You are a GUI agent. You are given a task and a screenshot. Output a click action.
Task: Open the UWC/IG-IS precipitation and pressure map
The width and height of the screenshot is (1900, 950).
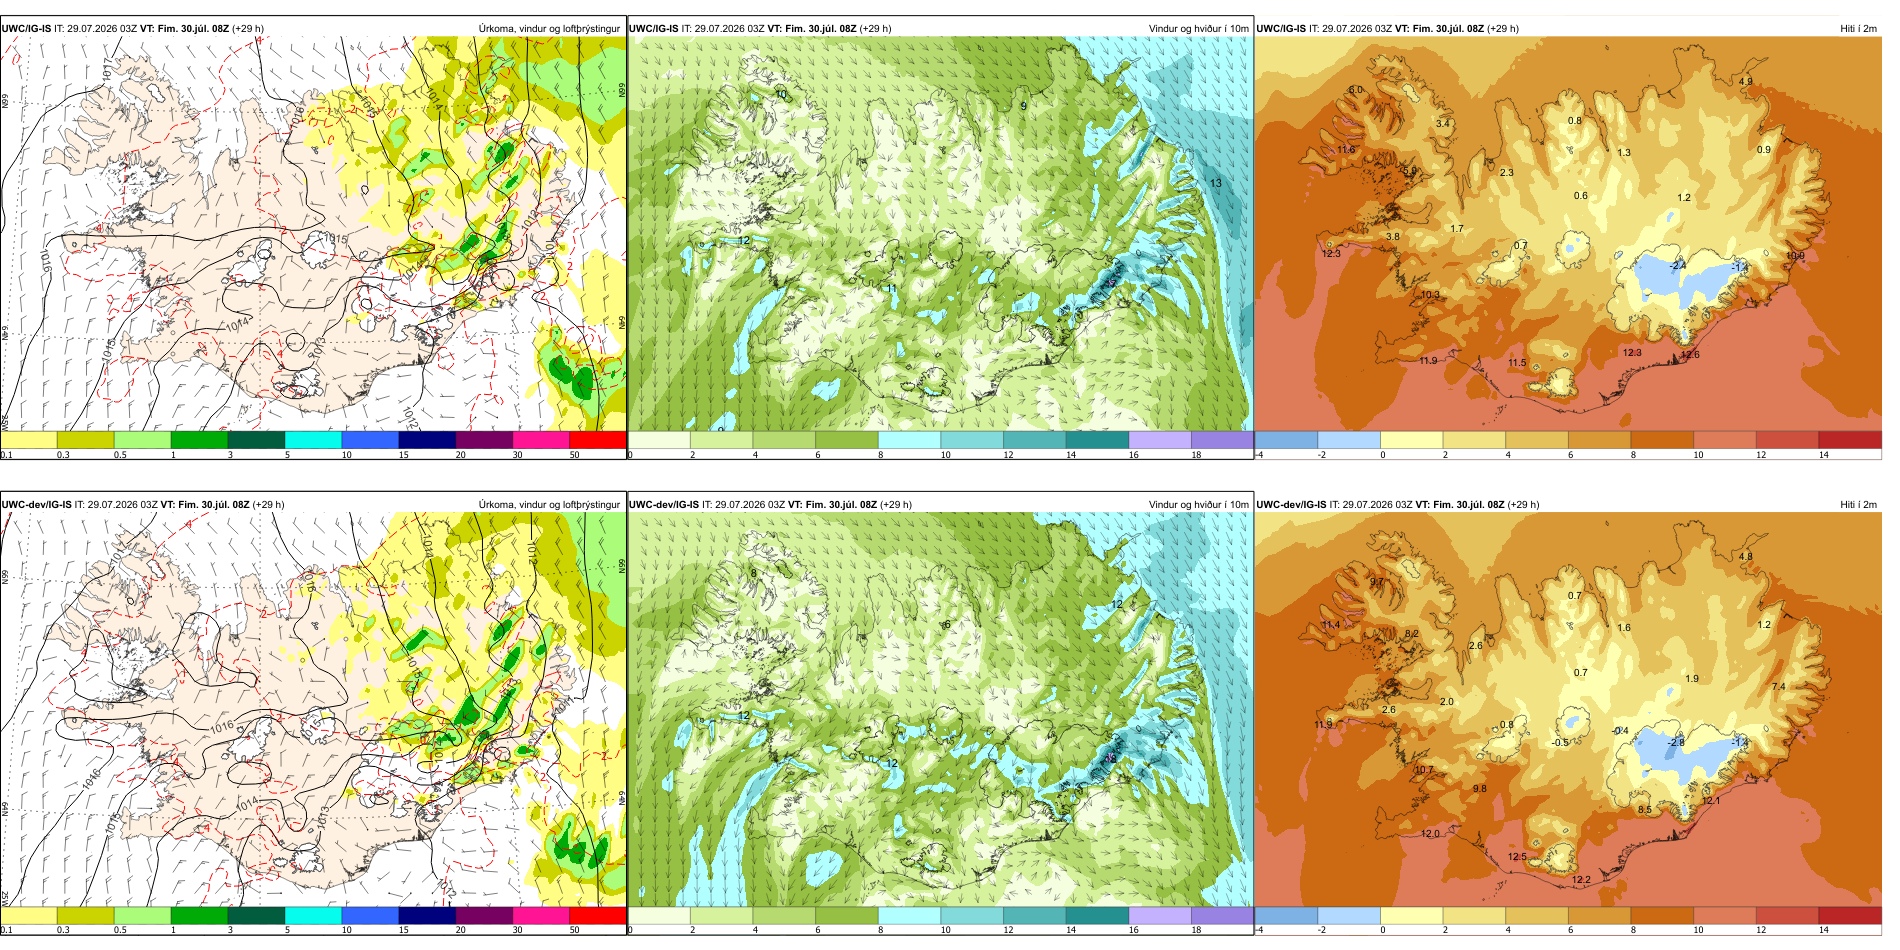click(313, 234)
